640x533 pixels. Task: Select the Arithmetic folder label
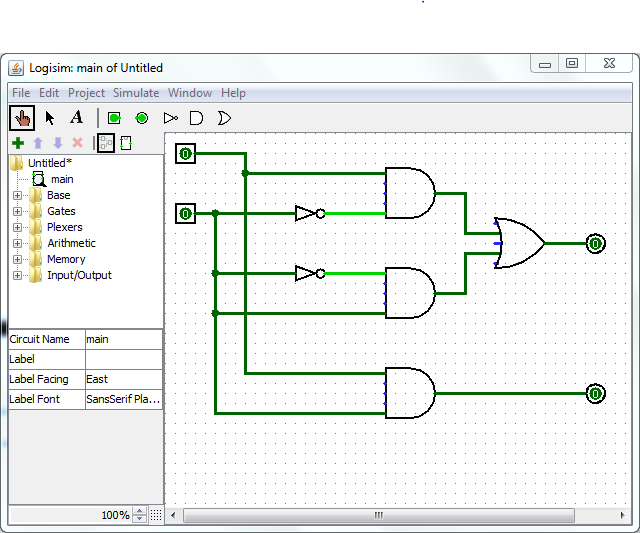71,243
